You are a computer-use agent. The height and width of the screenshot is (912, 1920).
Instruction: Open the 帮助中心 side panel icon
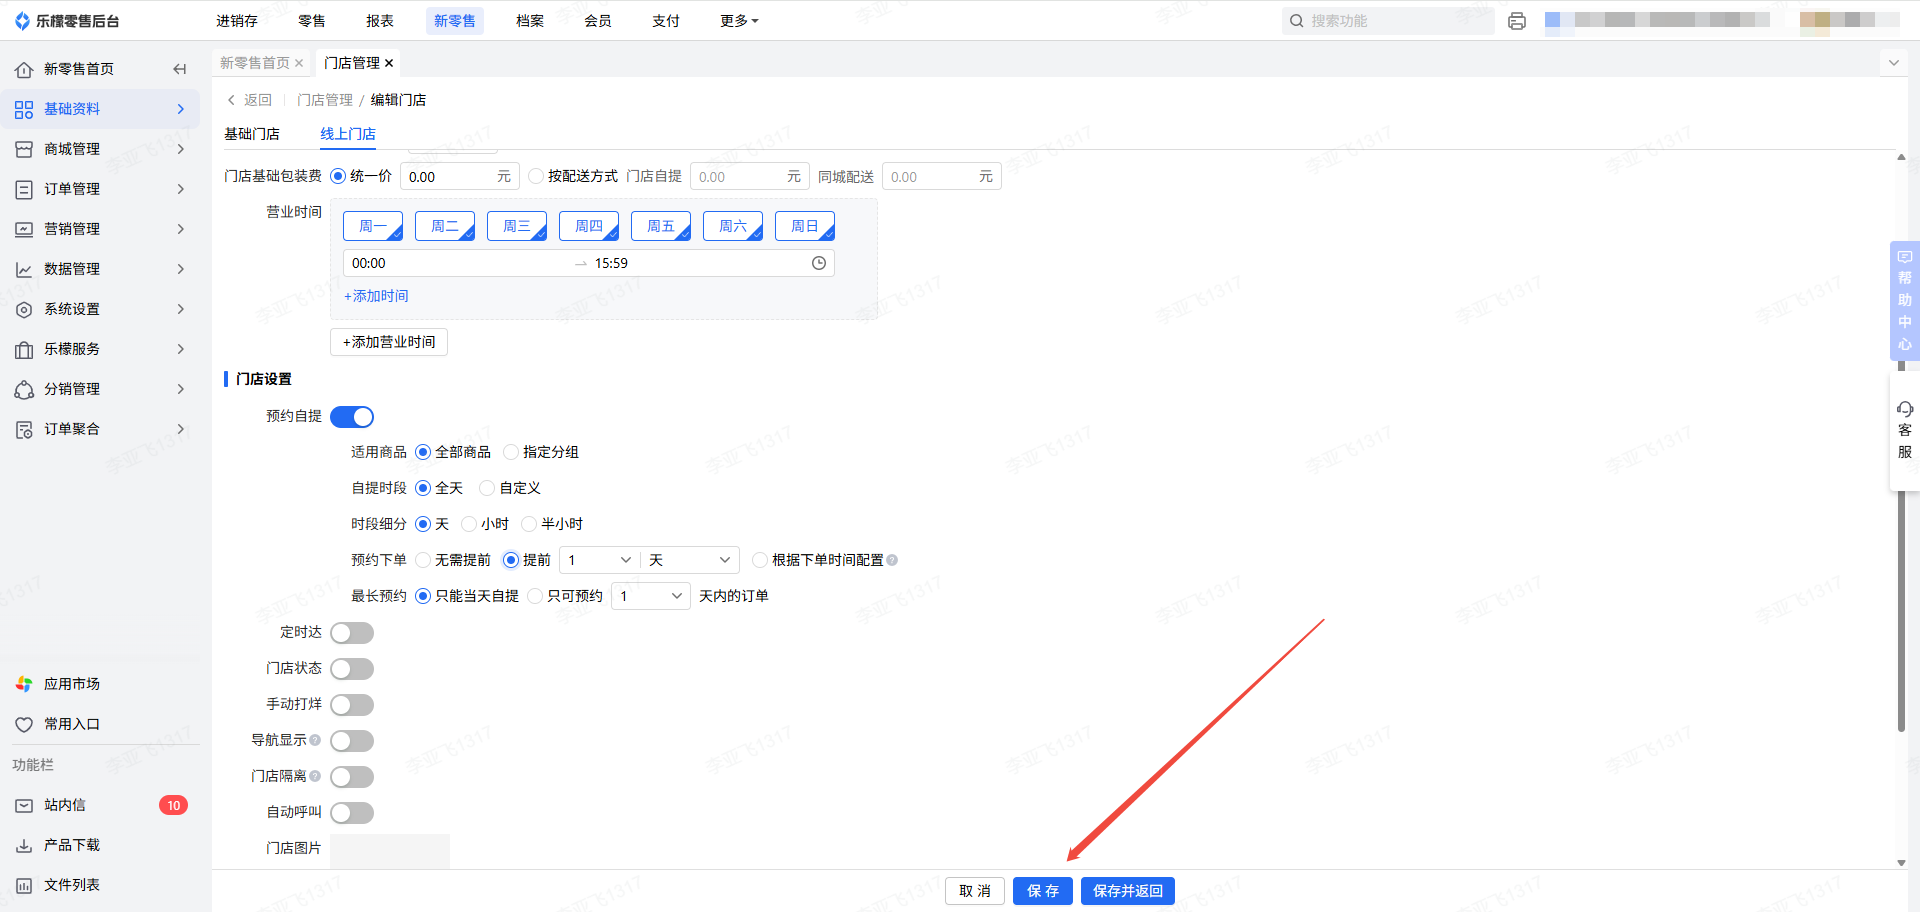(1905, 257)
